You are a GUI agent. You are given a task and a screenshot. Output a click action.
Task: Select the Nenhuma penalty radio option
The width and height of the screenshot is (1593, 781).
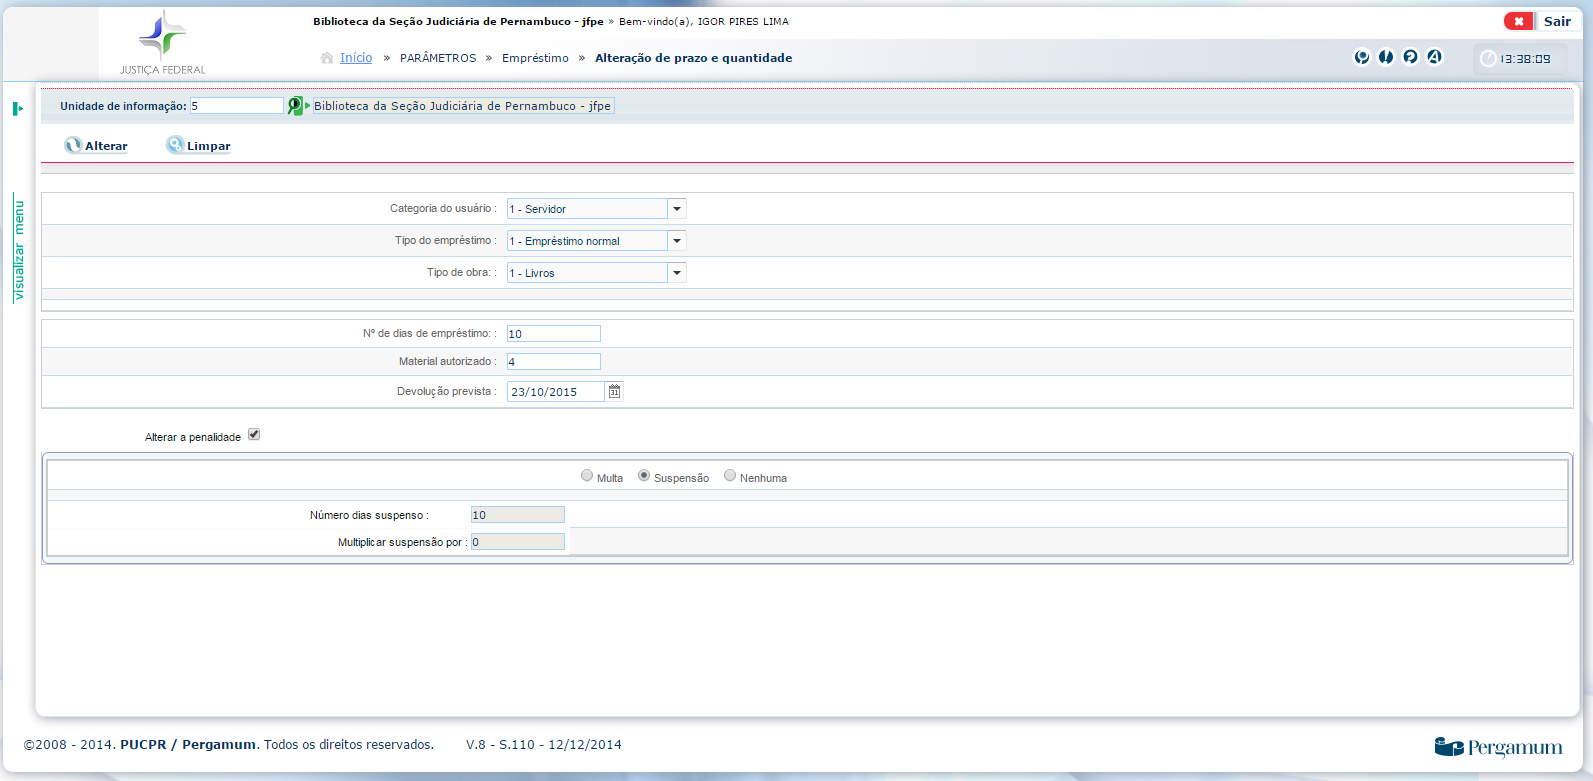point(730,476)
